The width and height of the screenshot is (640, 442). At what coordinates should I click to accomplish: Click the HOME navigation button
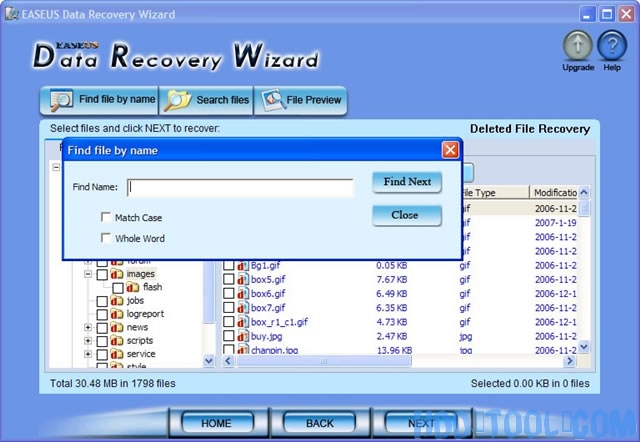217,423
